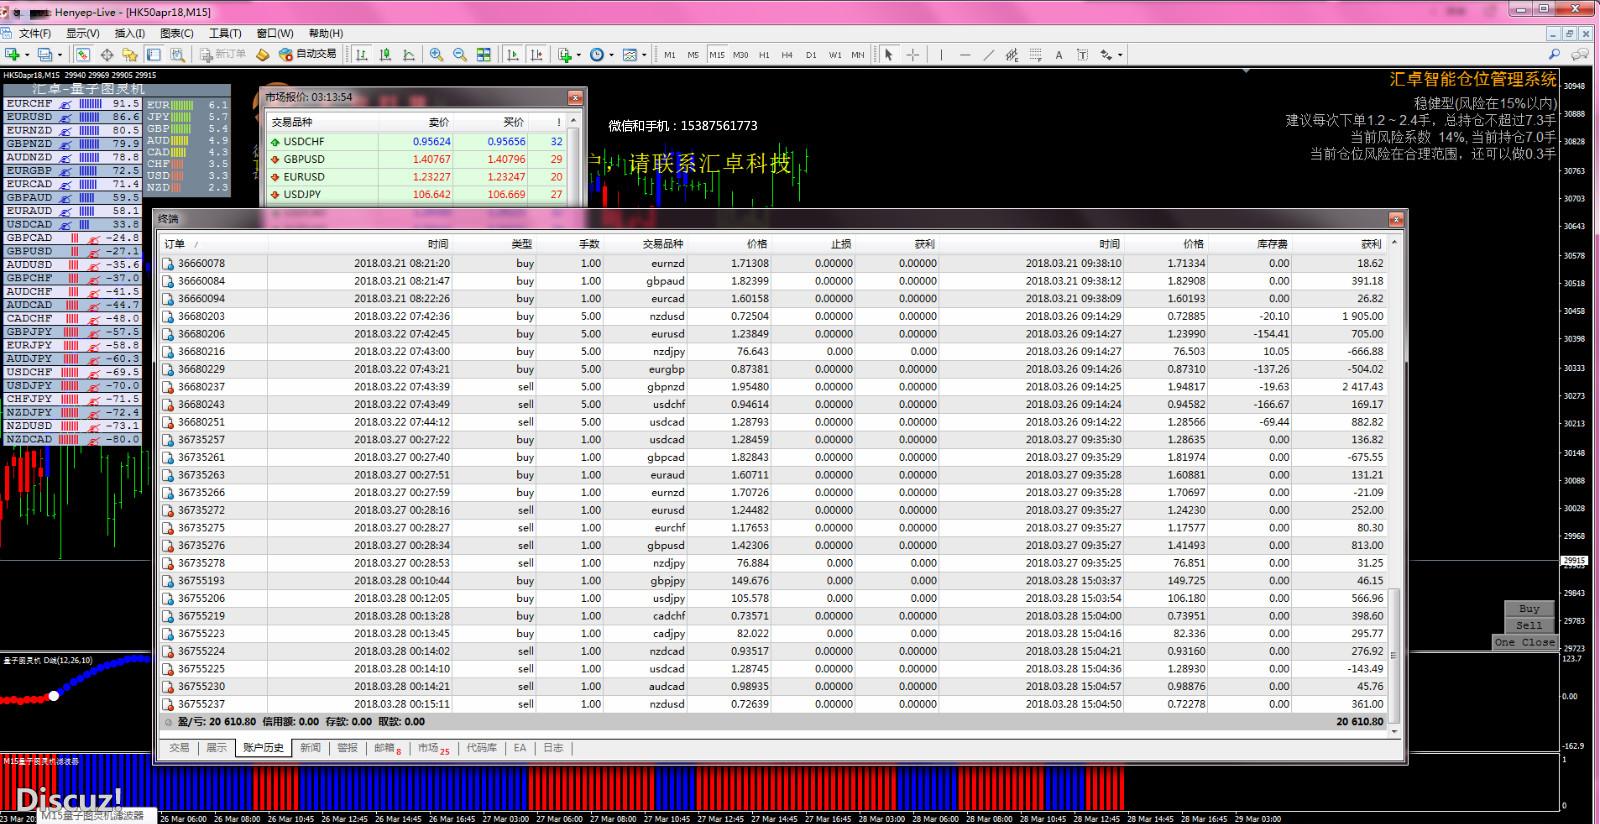Open templates dropdown arrow
The image size is (1600, 824).
[x=644, y=55]
